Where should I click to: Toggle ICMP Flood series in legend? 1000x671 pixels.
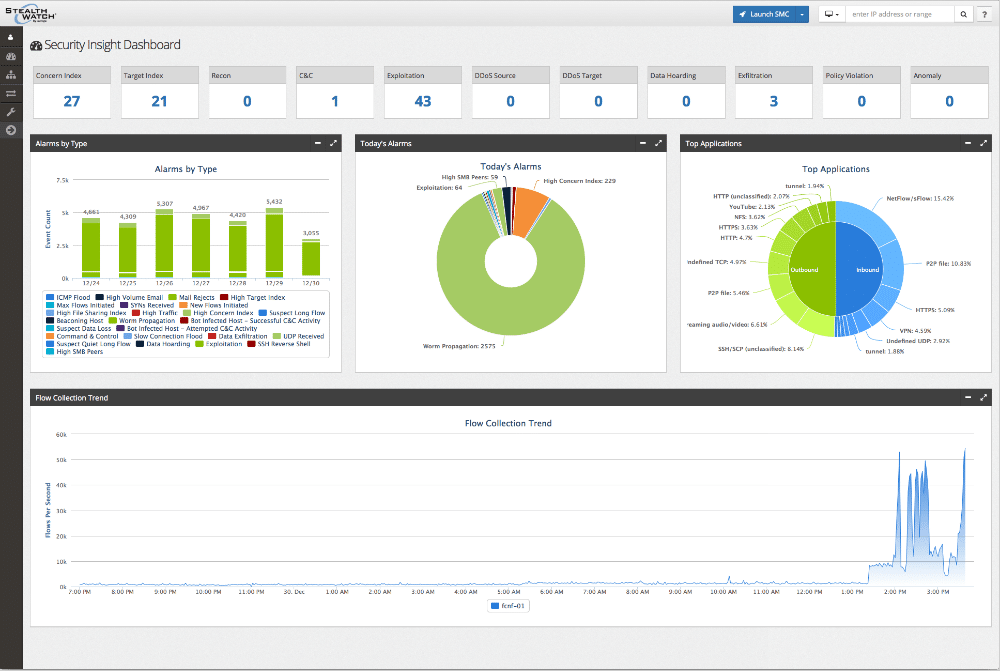coord(68,297)
